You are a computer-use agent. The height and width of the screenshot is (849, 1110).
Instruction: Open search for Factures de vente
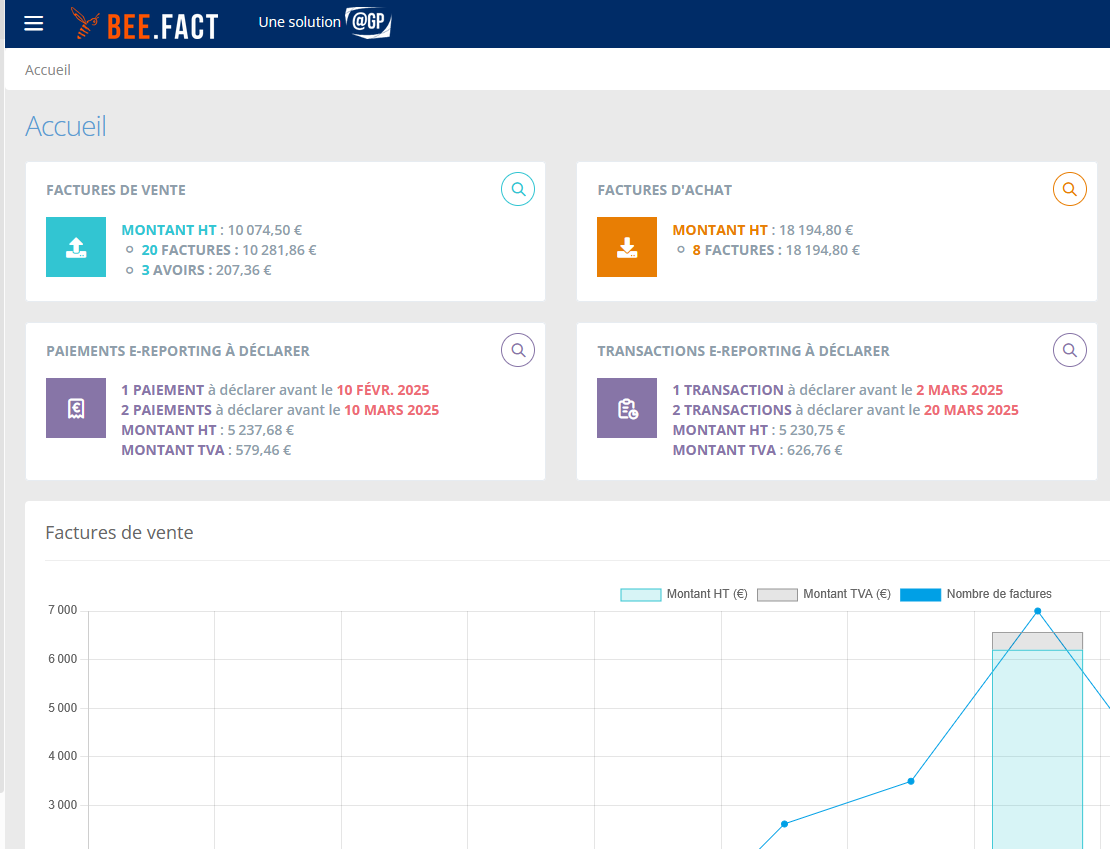coord(518,188)
